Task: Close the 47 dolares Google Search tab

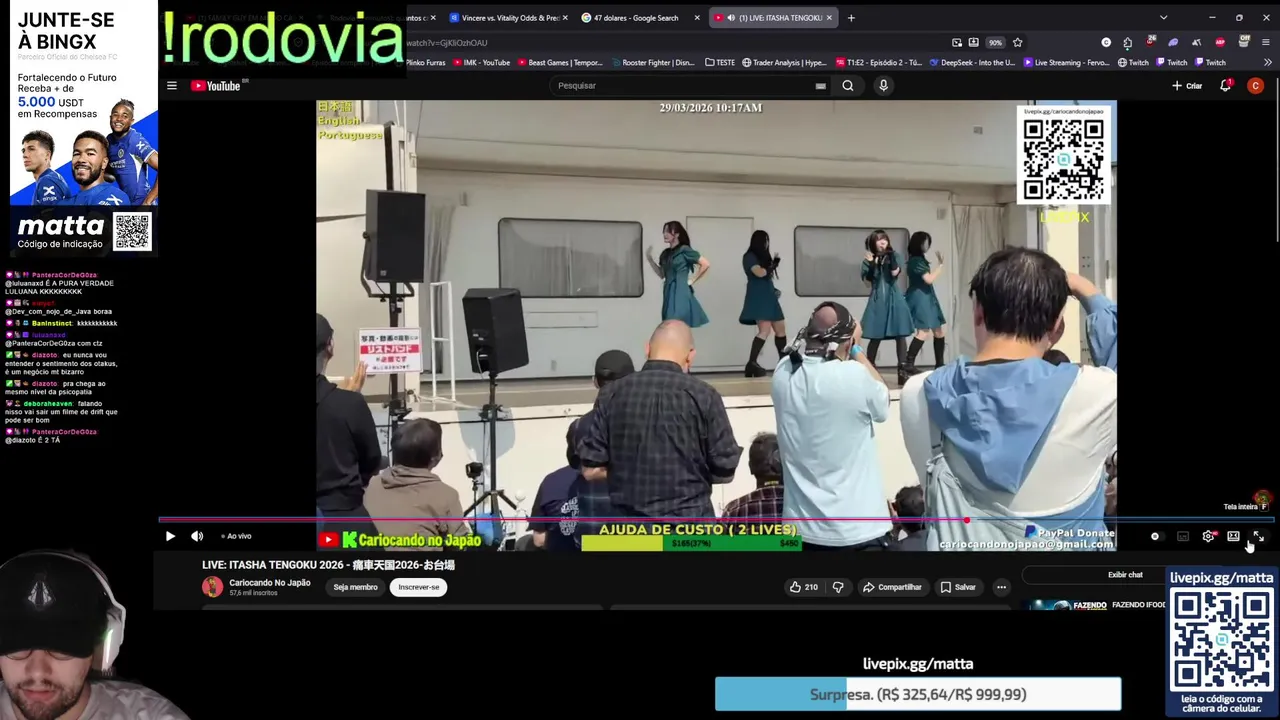Action: (697, 18)
